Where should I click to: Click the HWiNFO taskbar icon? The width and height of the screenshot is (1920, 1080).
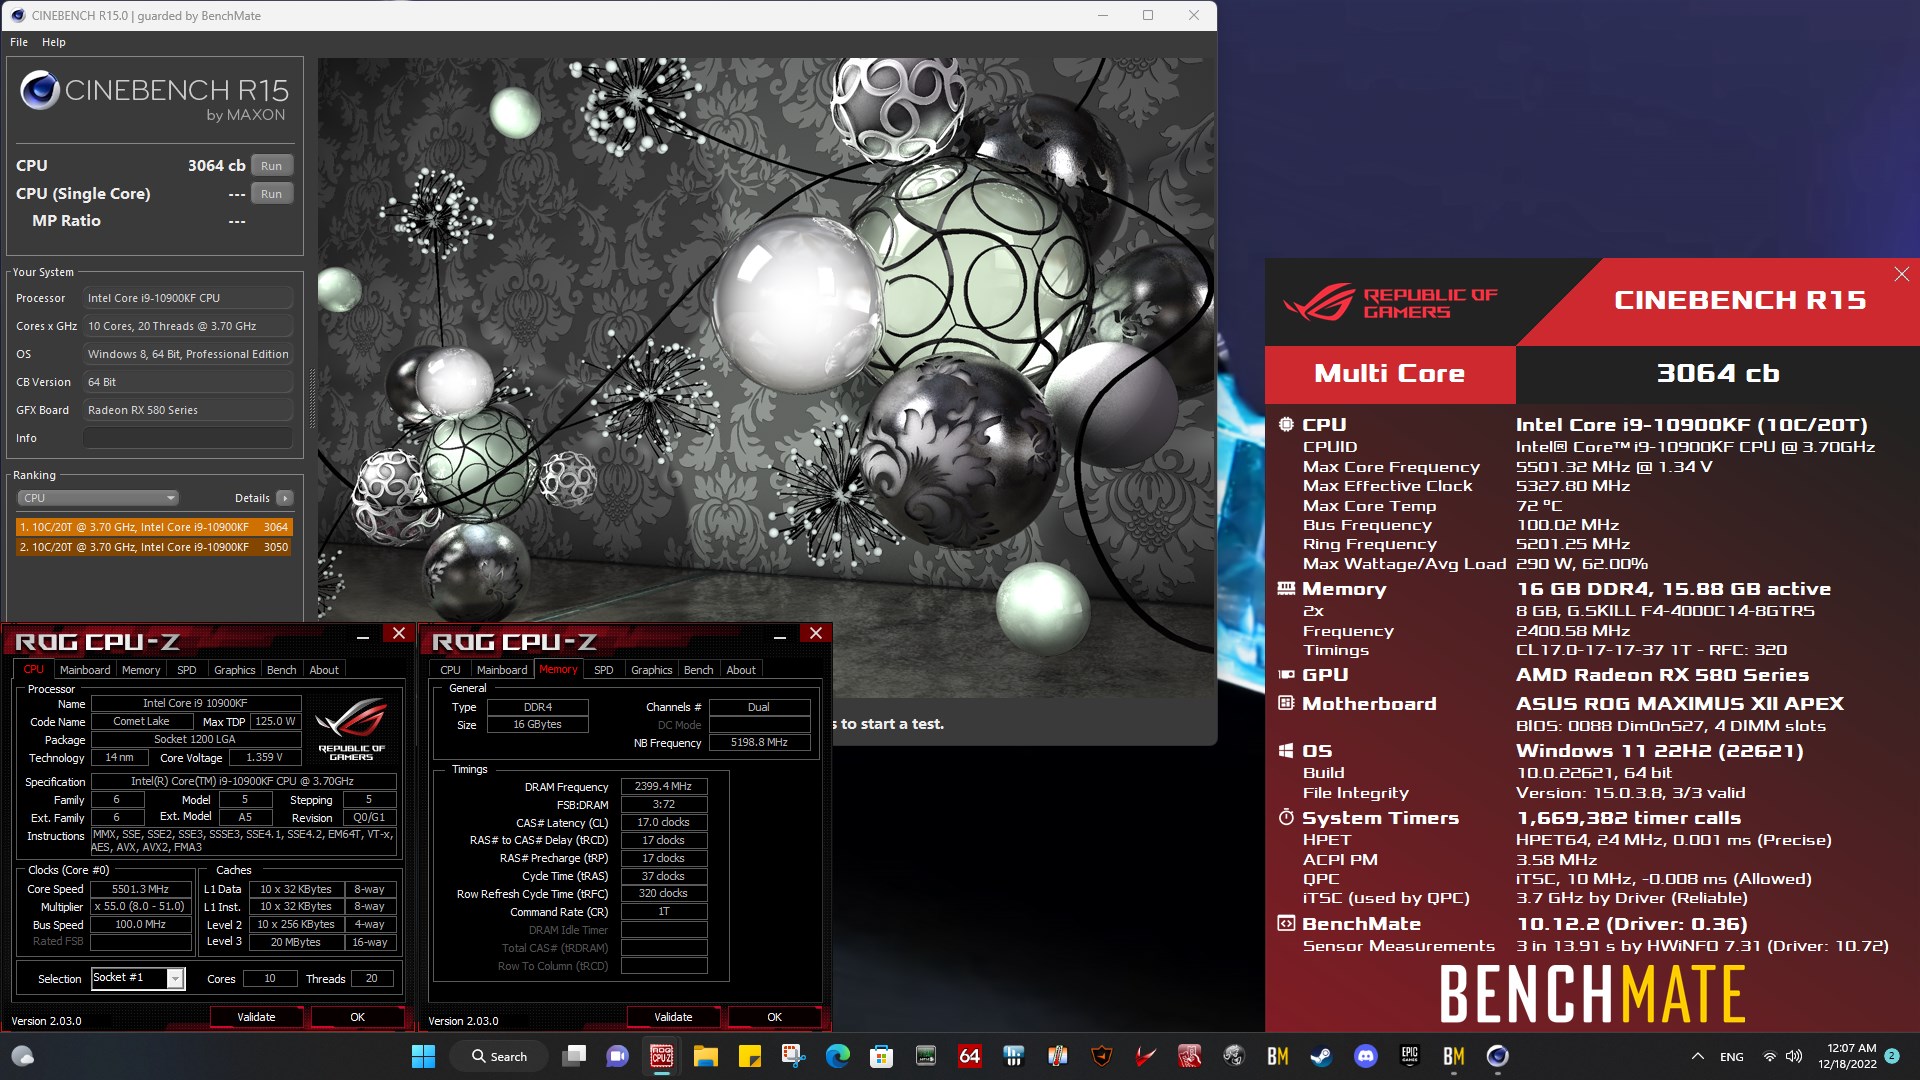pos(1013,1056)
